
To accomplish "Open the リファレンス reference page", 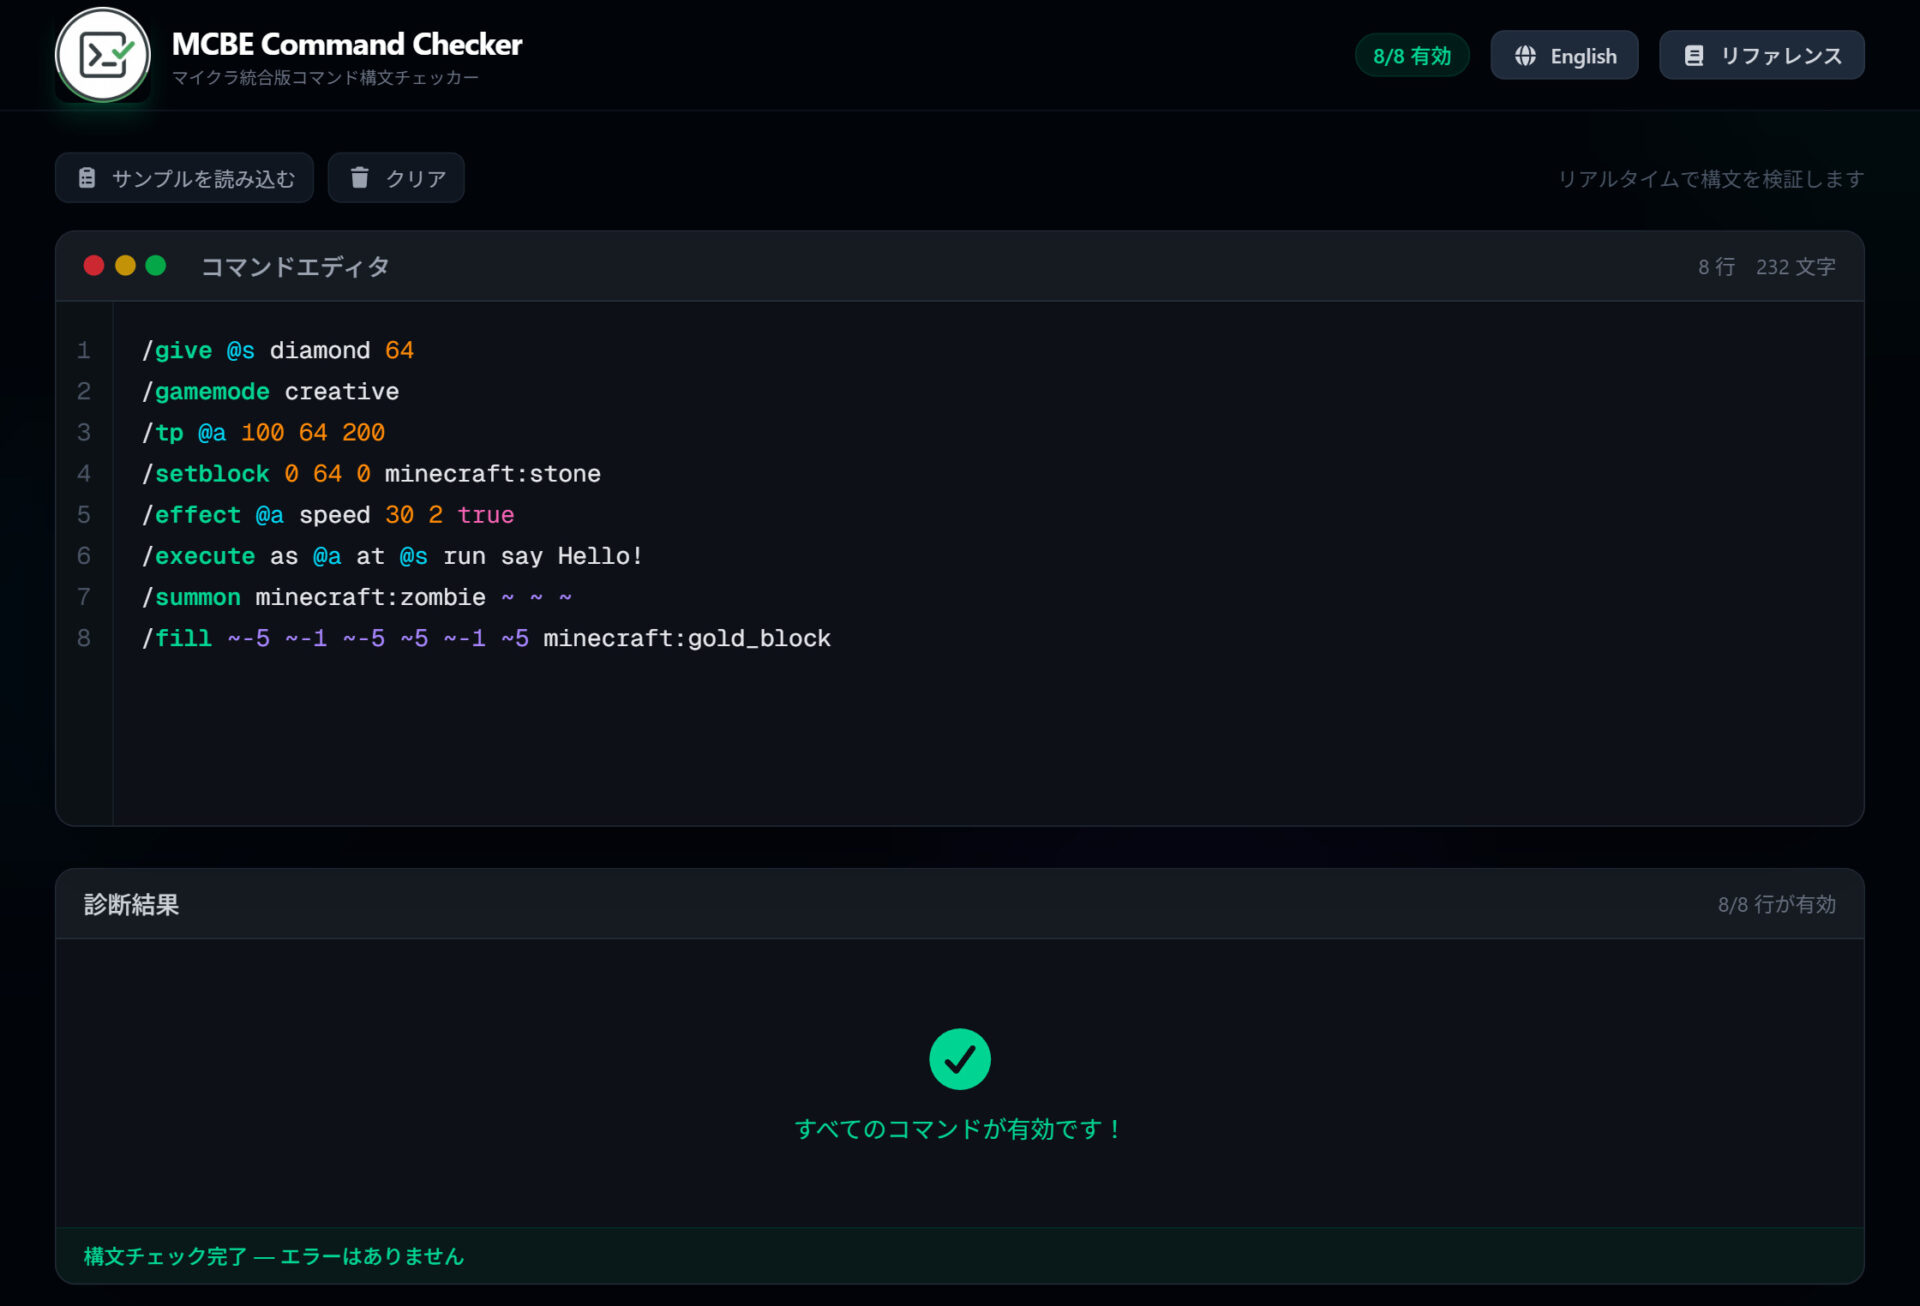I will click(x=1761, y=56).
